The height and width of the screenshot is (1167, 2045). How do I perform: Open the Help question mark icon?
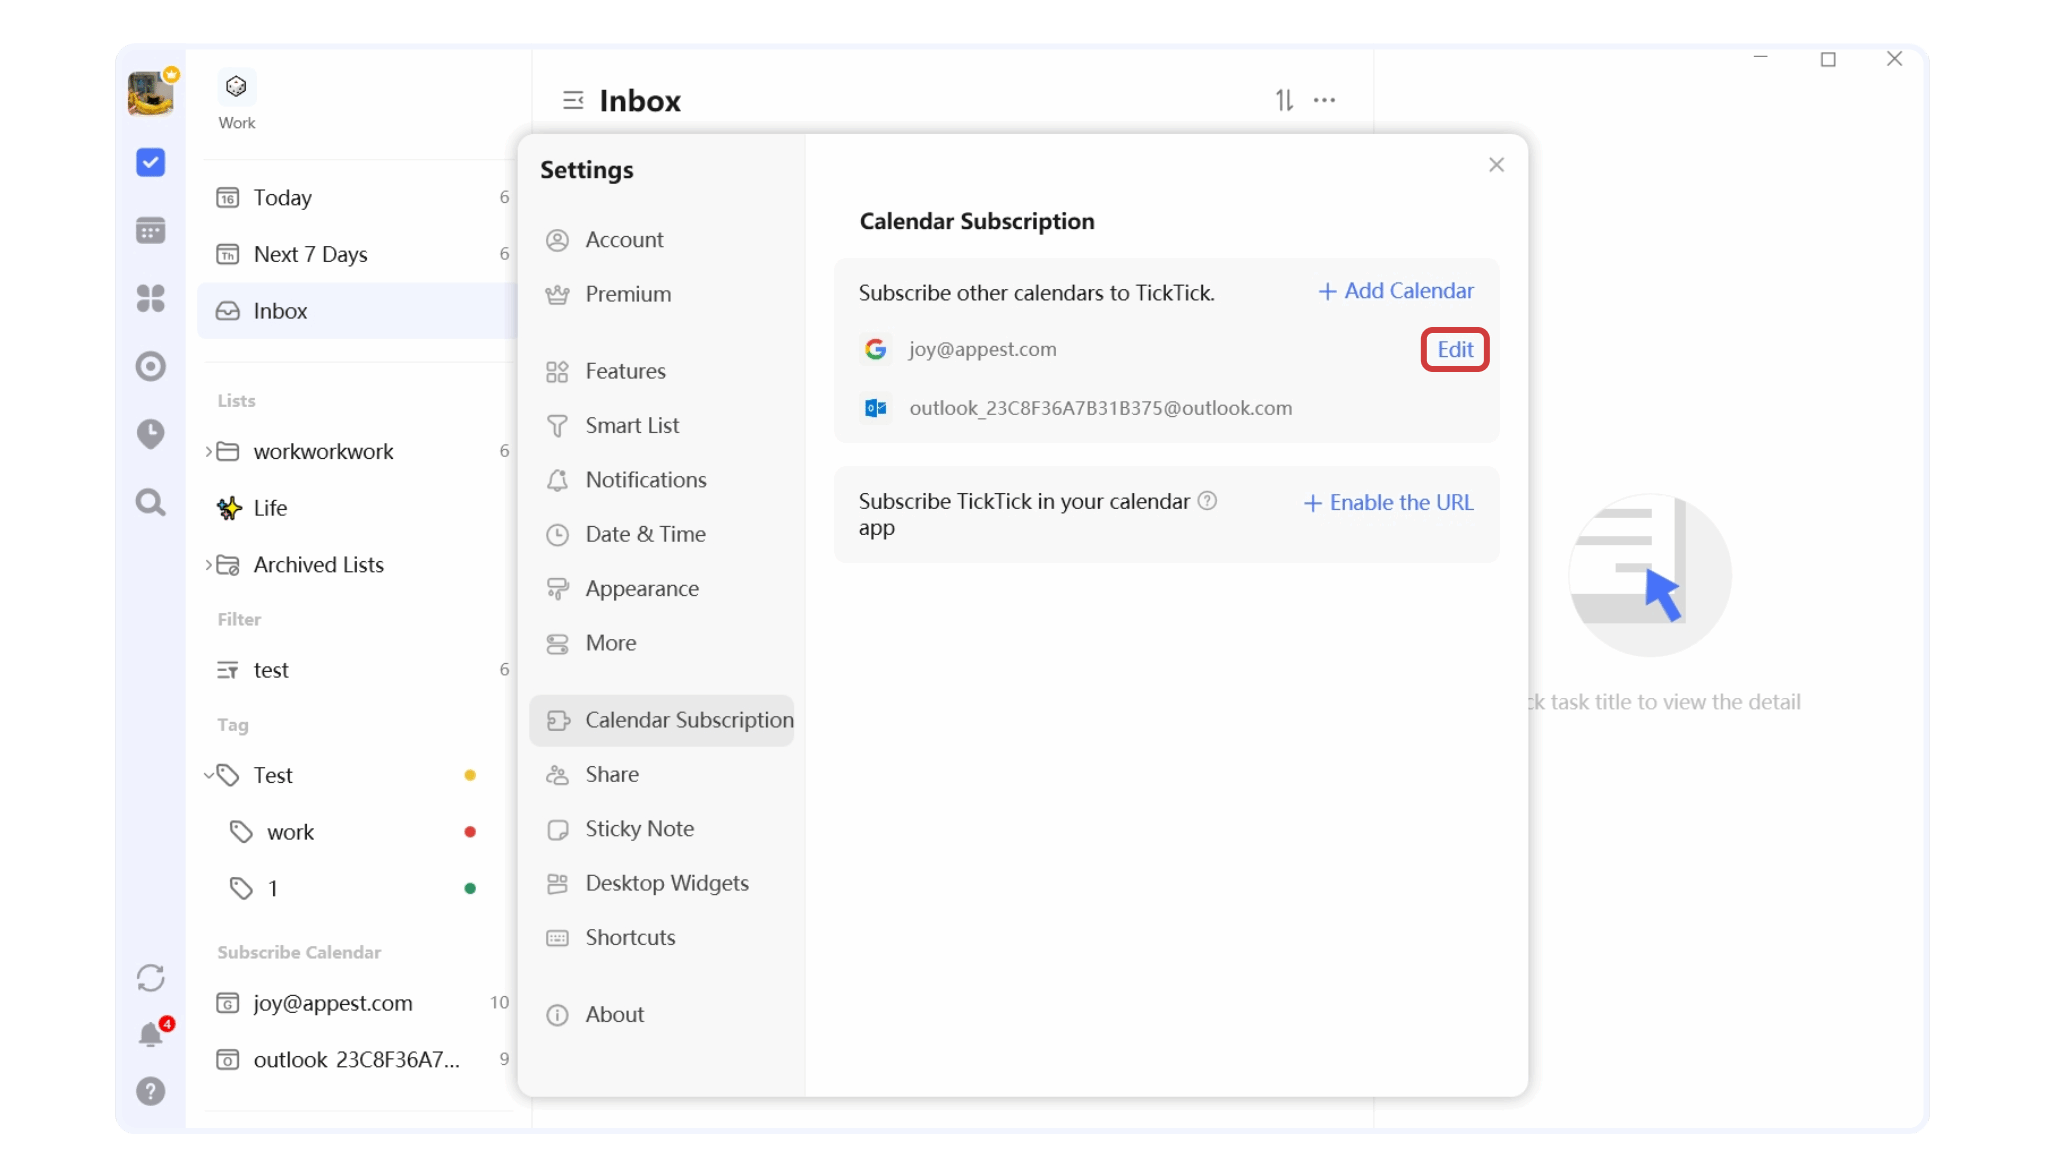pos(151,1091)
